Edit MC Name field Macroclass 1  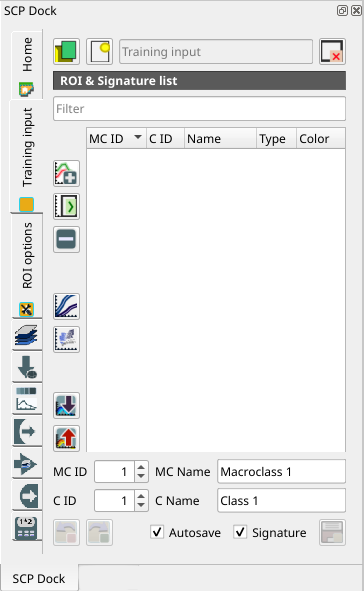click(x=281, y=472)
